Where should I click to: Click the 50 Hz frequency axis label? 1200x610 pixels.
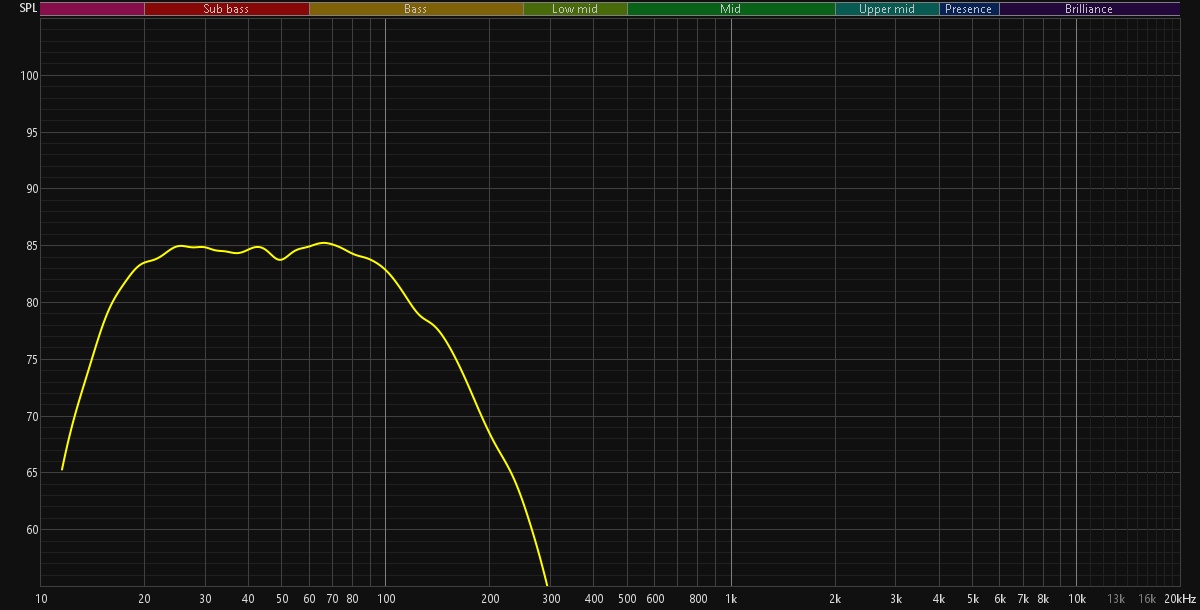tap(282, 599)
